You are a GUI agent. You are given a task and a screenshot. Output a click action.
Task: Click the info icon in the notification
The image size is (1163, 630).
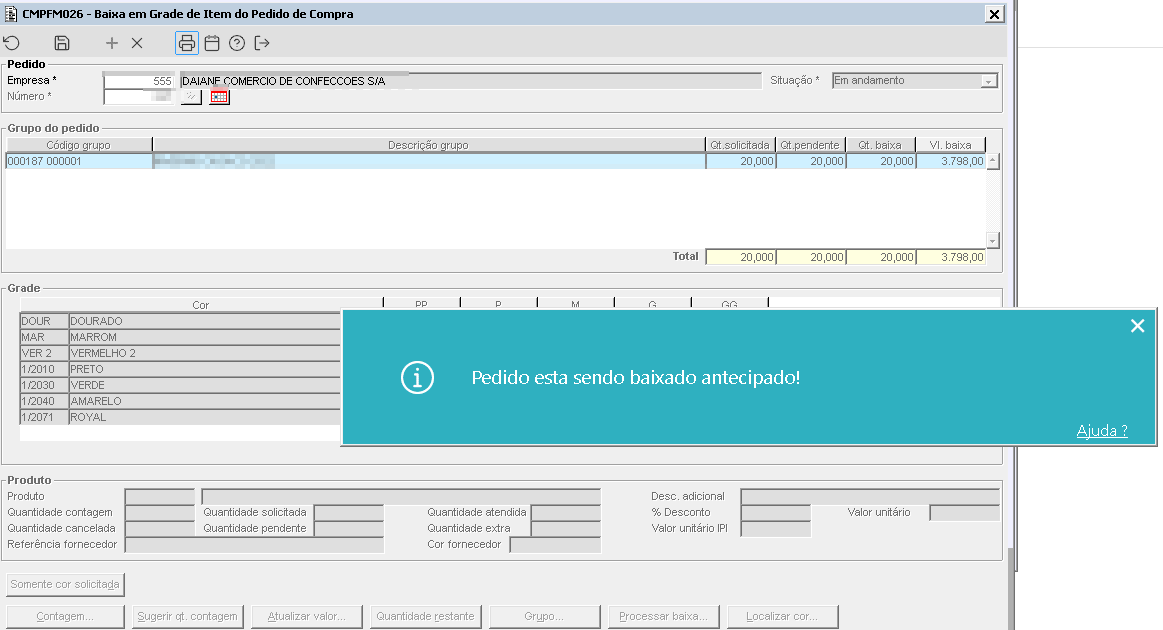417,378
